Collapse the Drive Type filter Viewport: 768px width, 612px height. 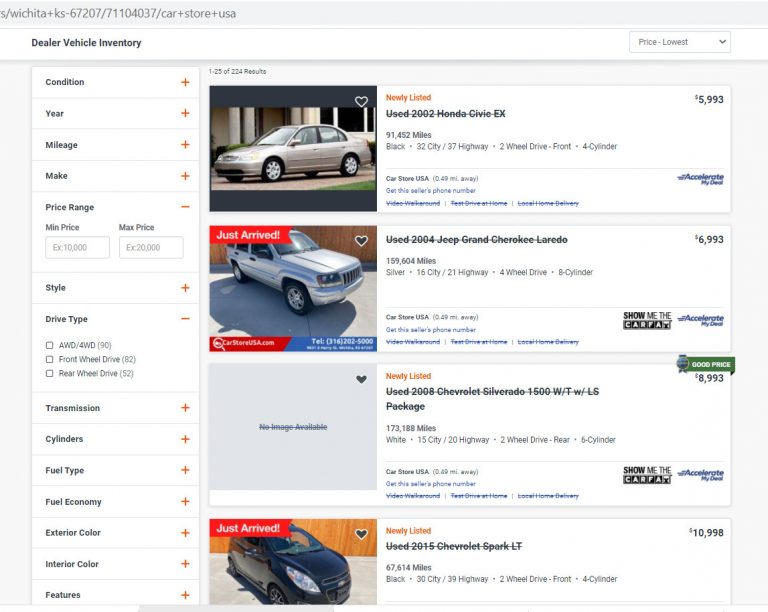[x=185, y=319]
